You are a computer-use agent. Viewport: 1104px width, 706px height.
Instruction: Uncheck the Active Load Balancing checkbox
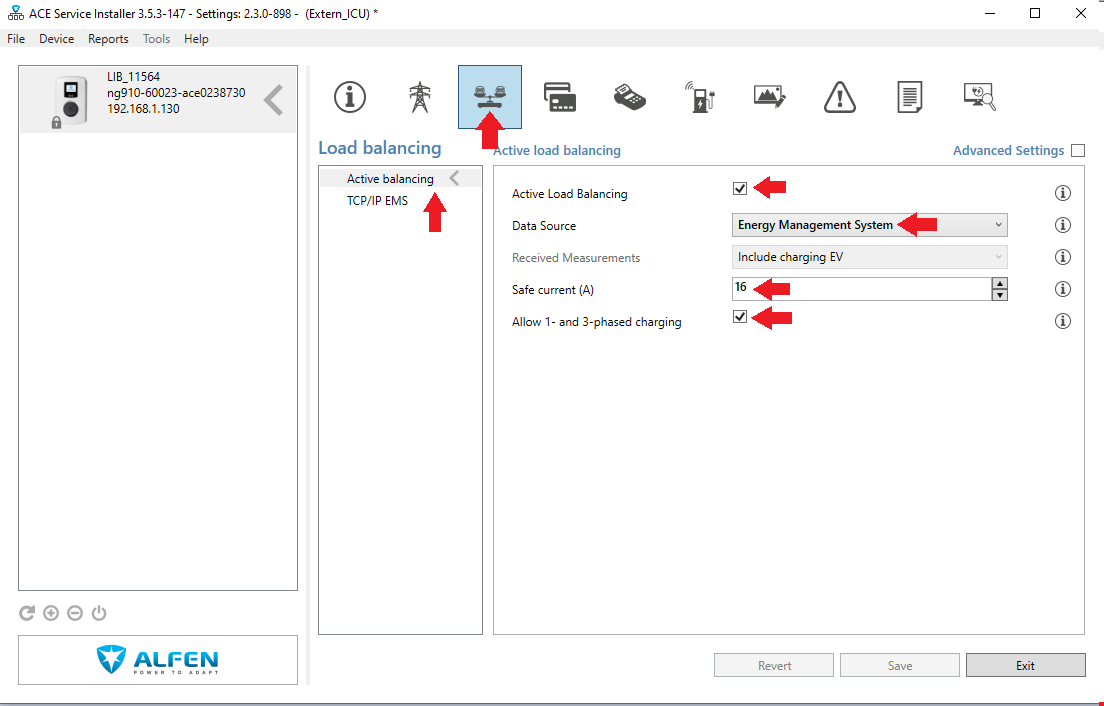(740, 189)
